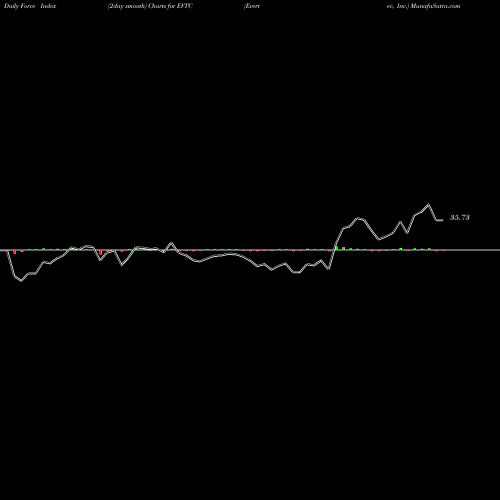Click the 'Daily Force Index' title text
Viewport: 500px width, 500px height.
30,6
